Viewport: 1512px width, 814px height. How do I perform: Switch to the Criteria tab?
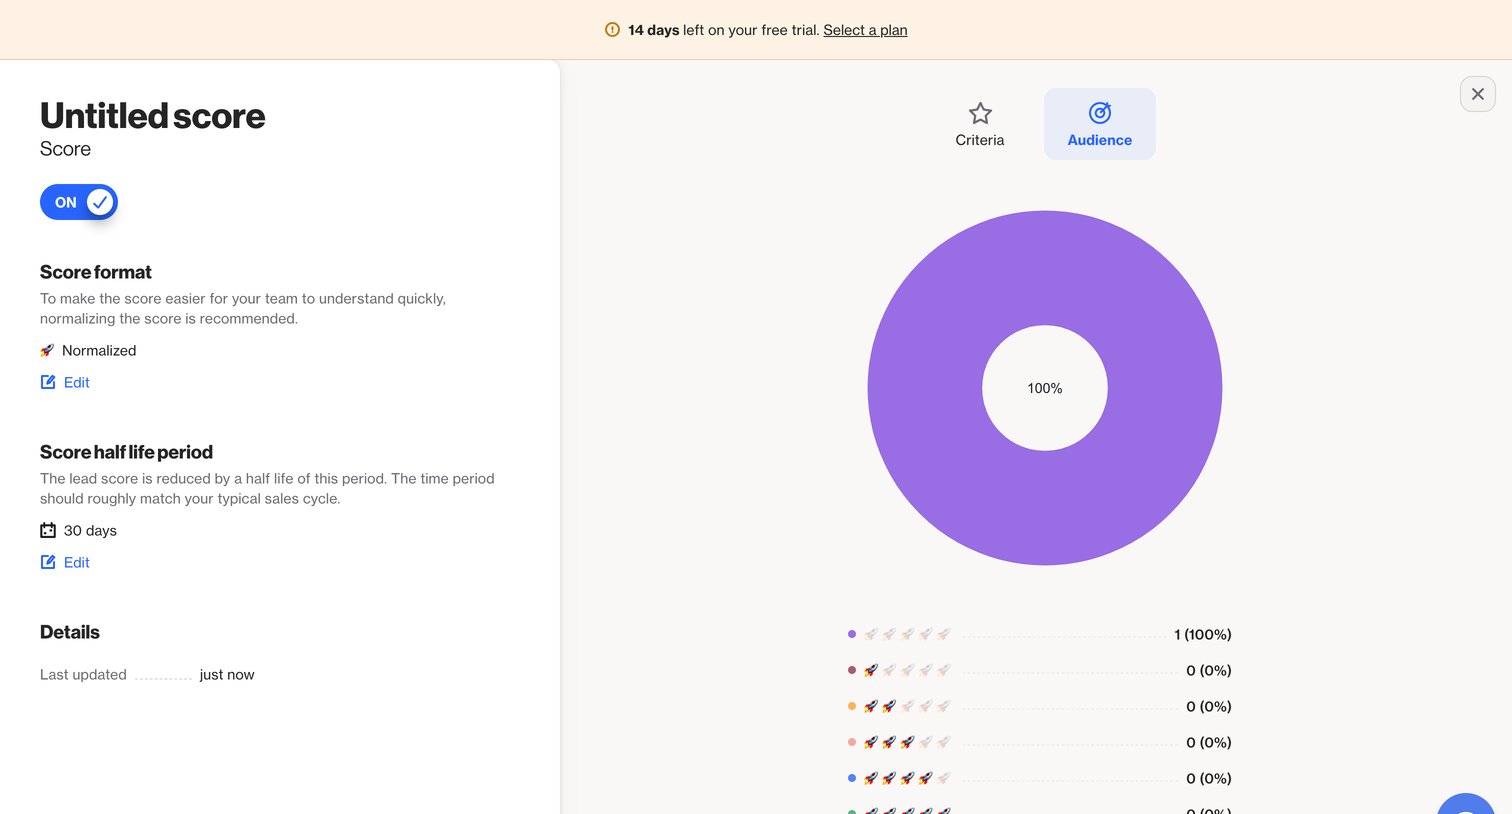coord(980,124)
